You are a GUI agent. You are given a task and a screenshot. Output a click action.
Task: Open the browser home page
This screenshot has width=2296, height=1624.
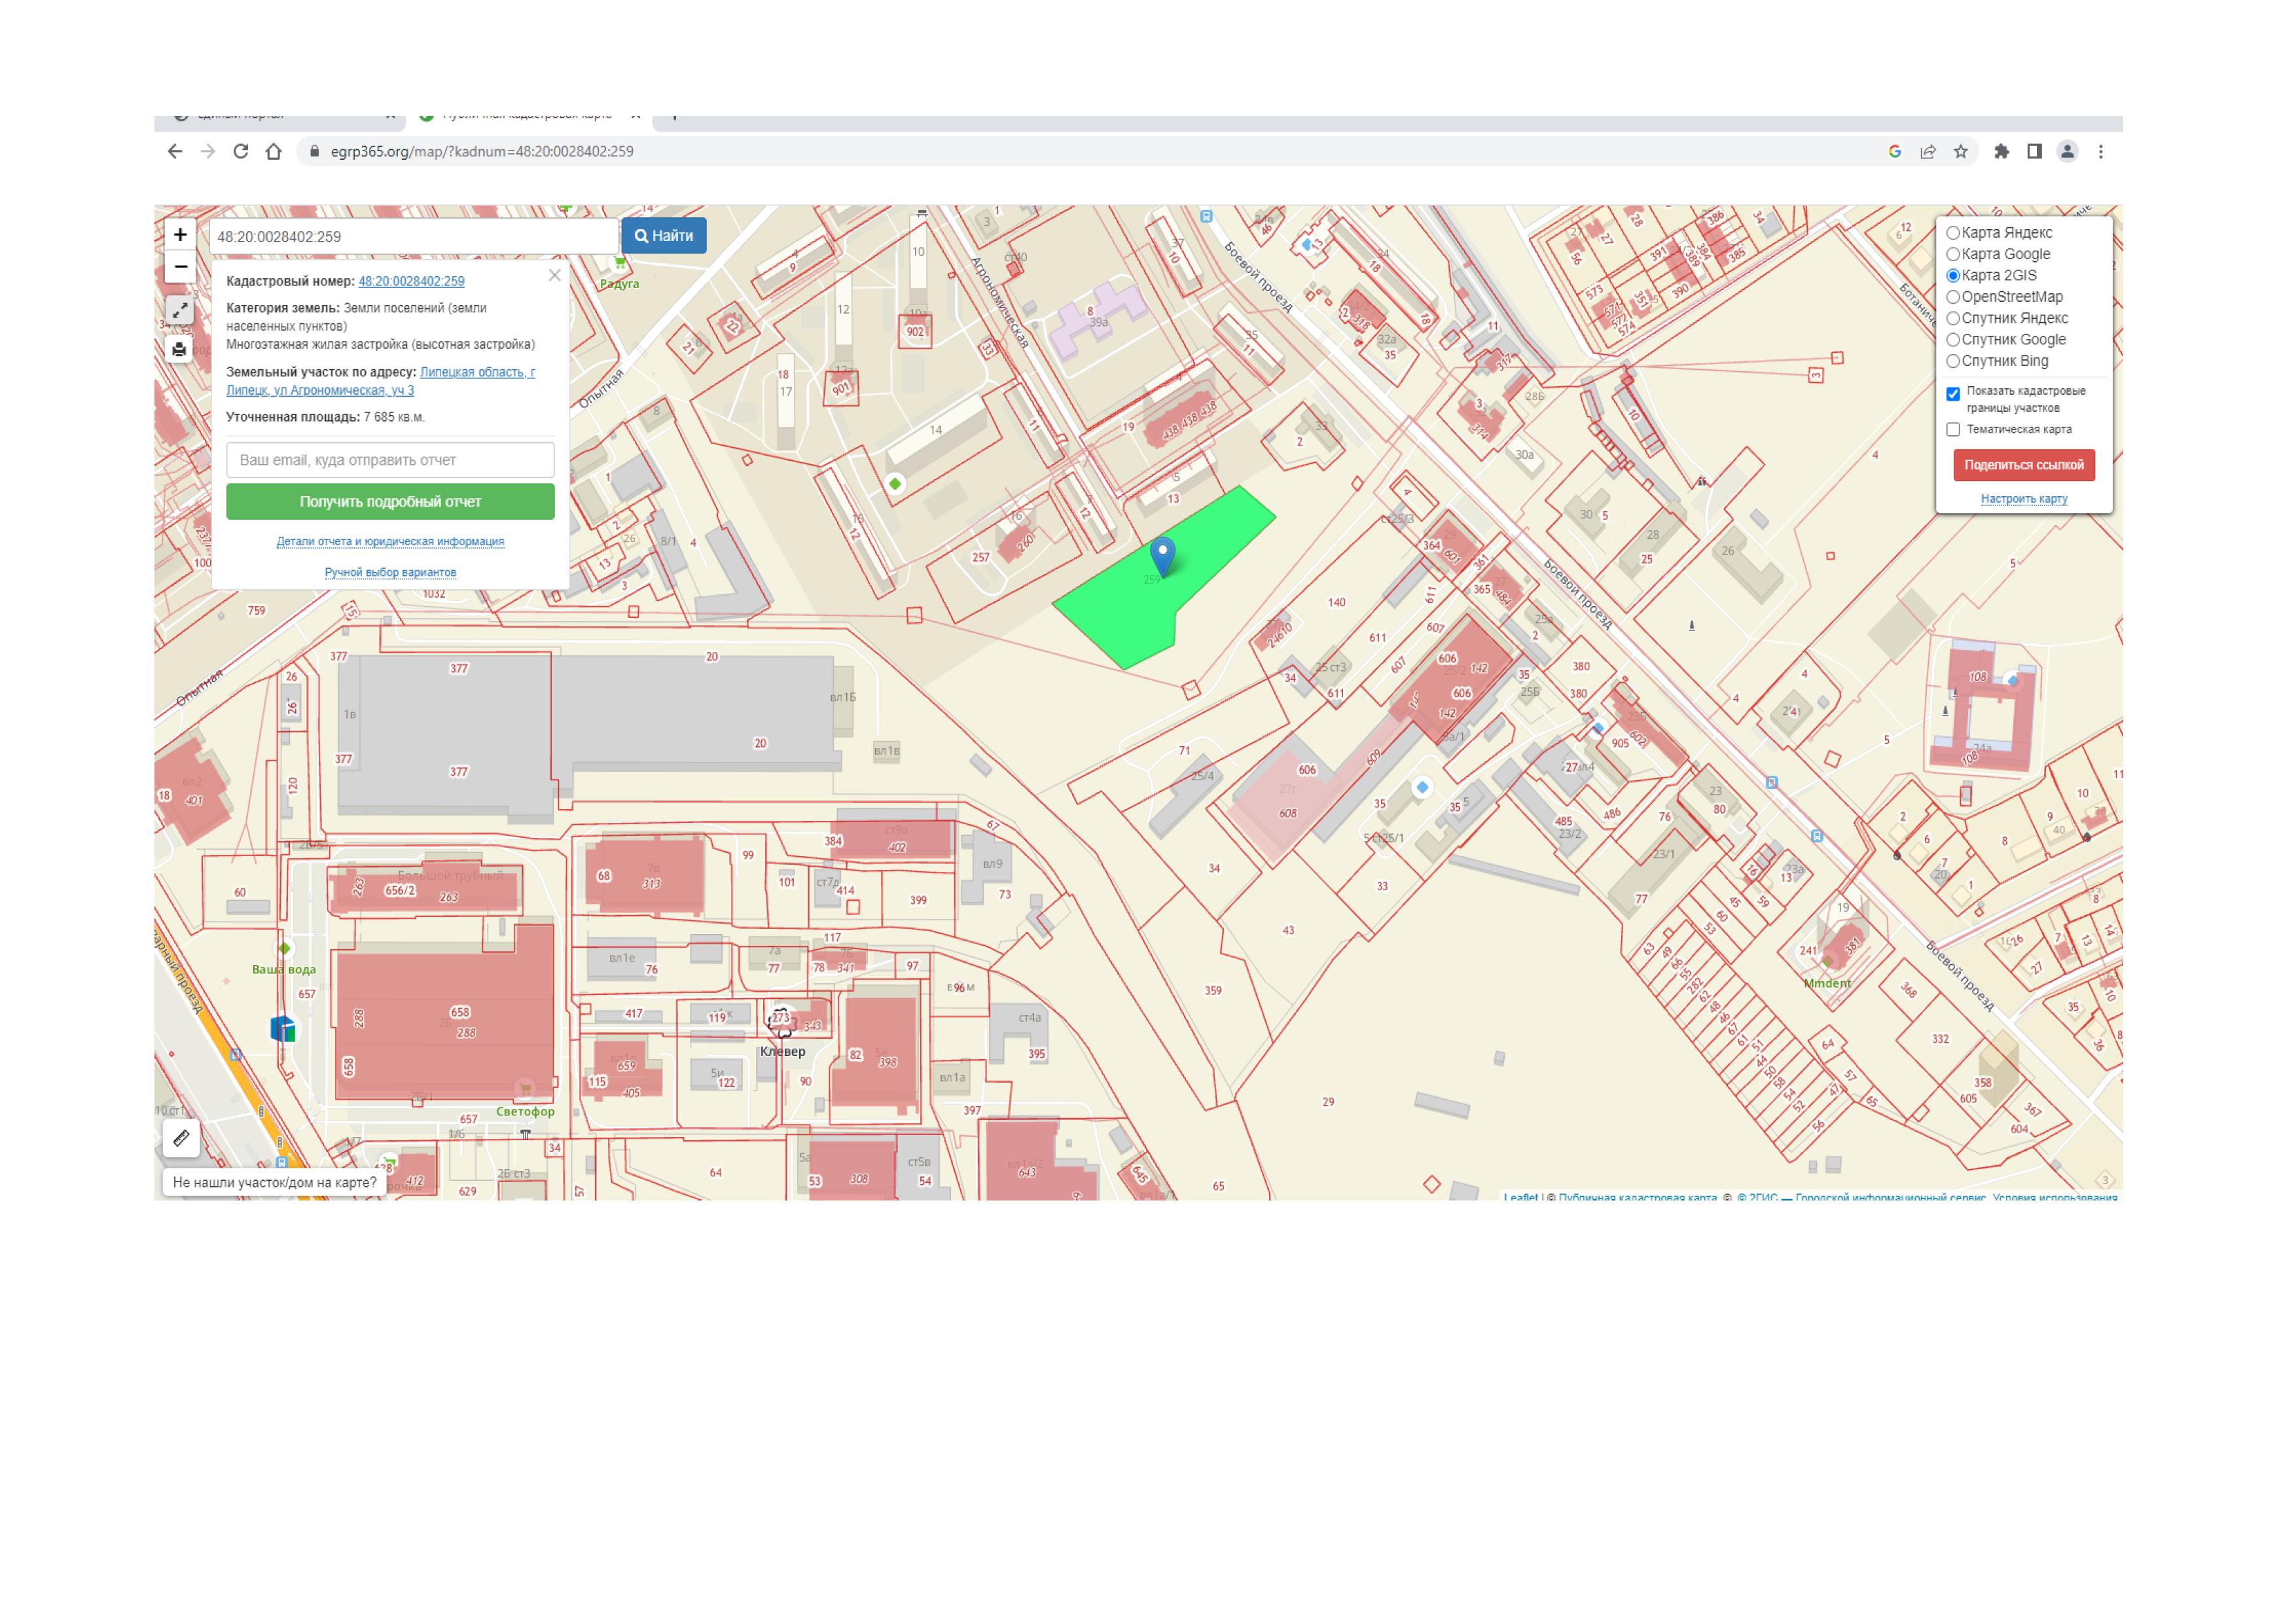(274, 152)
